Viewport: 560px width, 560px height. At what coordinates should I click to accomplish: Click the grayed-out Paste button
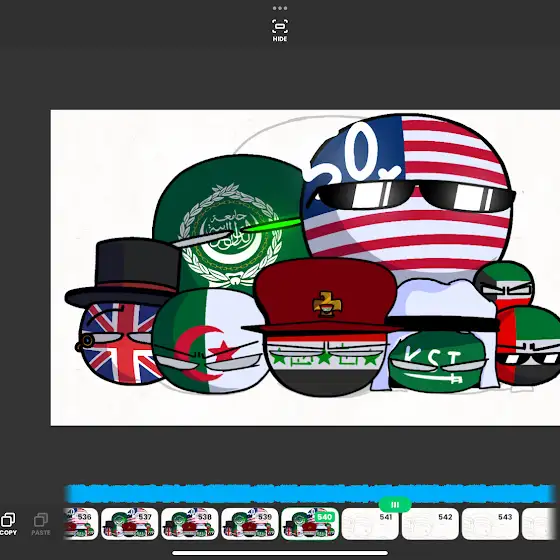40,524
